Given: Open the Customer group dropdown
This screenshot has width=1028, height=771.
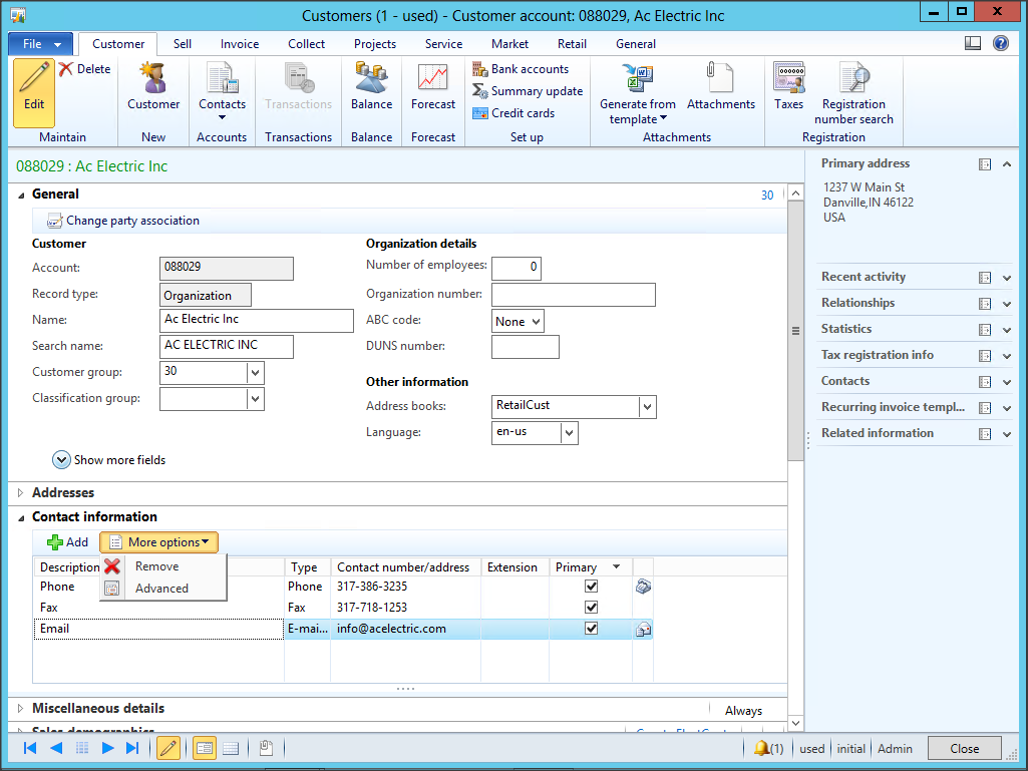Looking at the screenshot, I should [255, 373].
